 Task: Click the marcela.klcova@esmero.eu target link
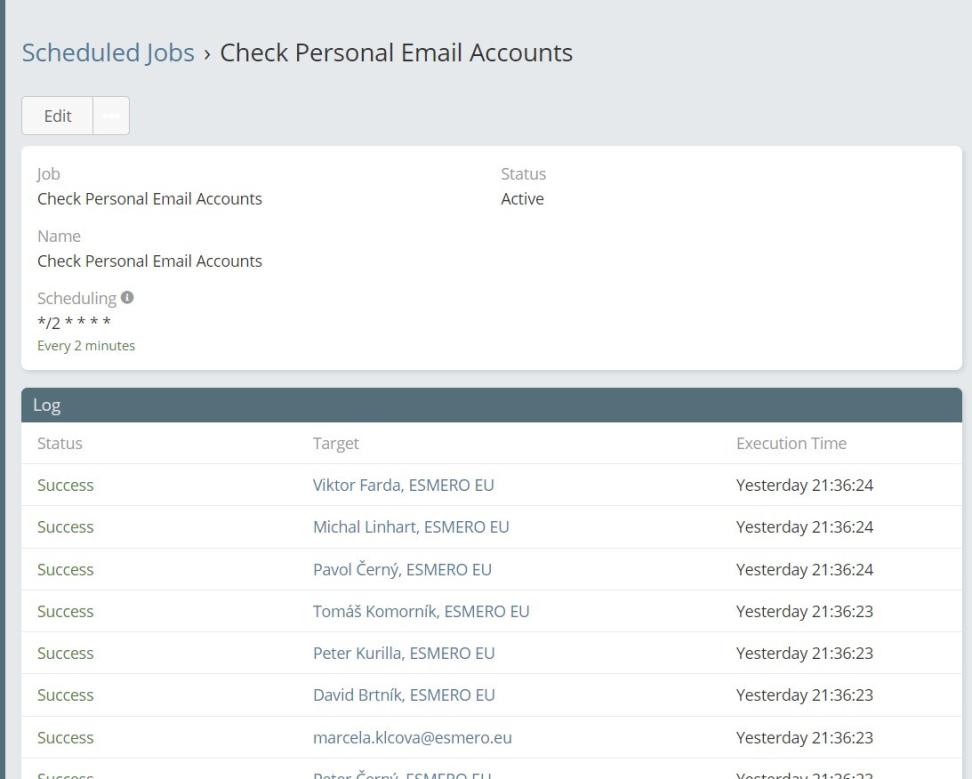click(413, 738)
